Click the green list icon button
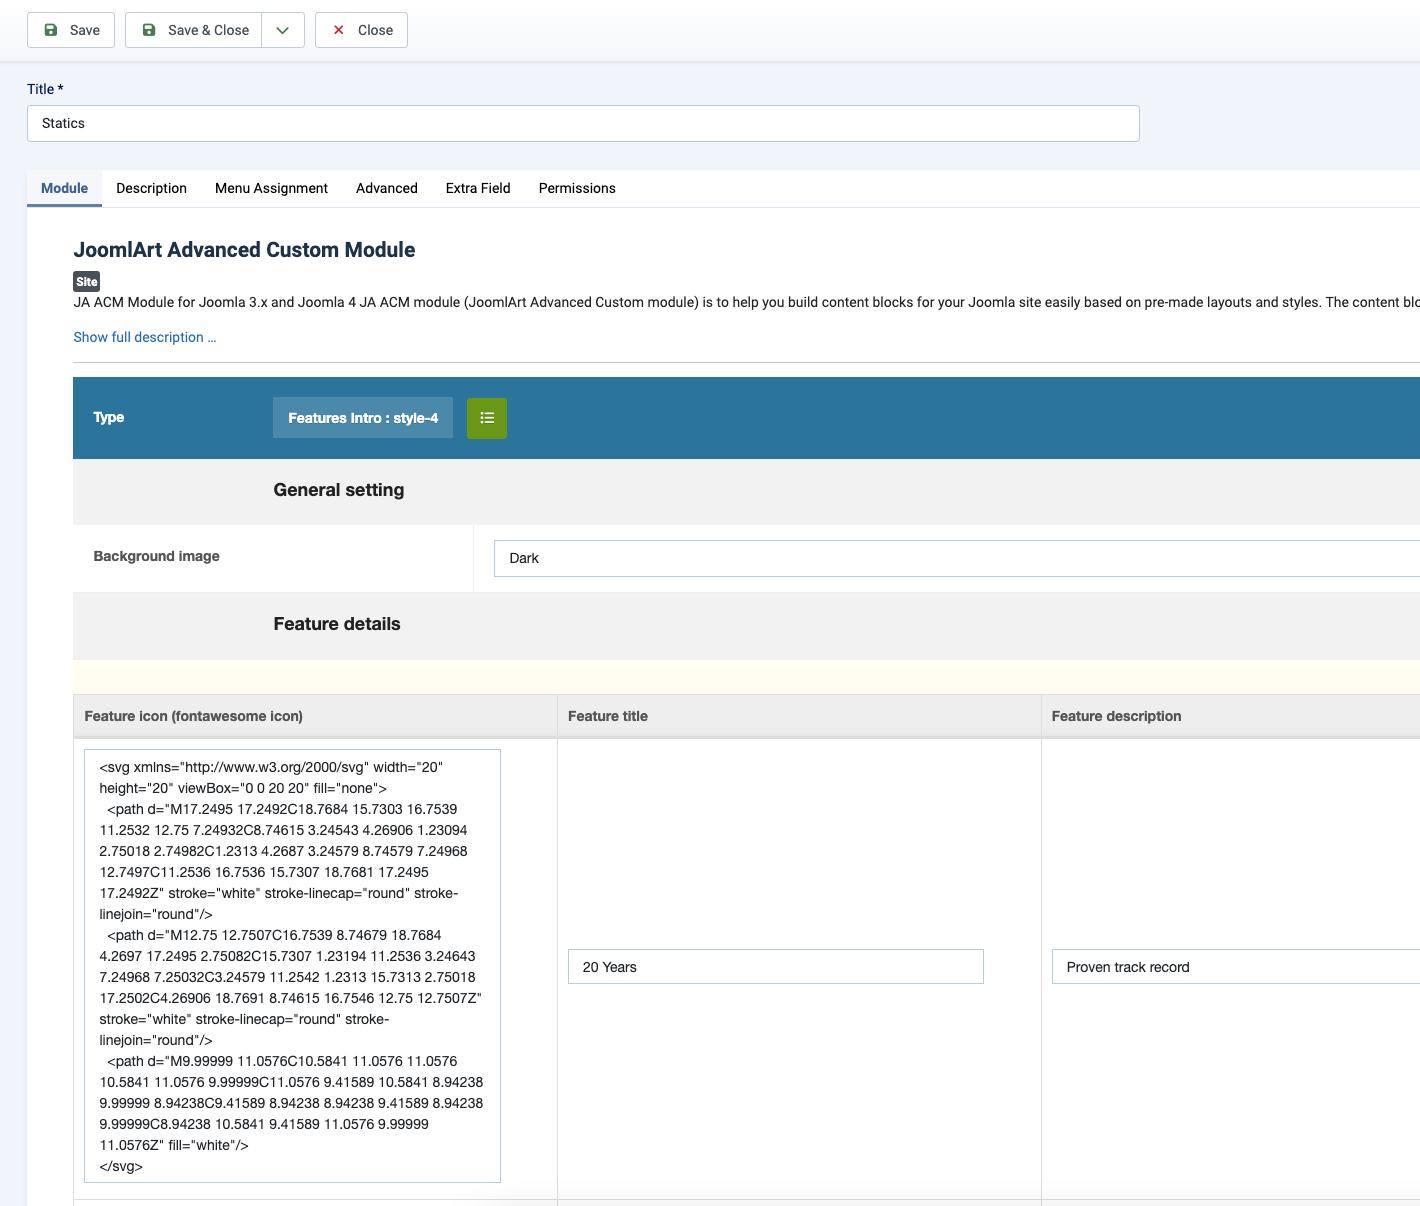This screenshot has height=1206, width=1420. tap(487, 418)
